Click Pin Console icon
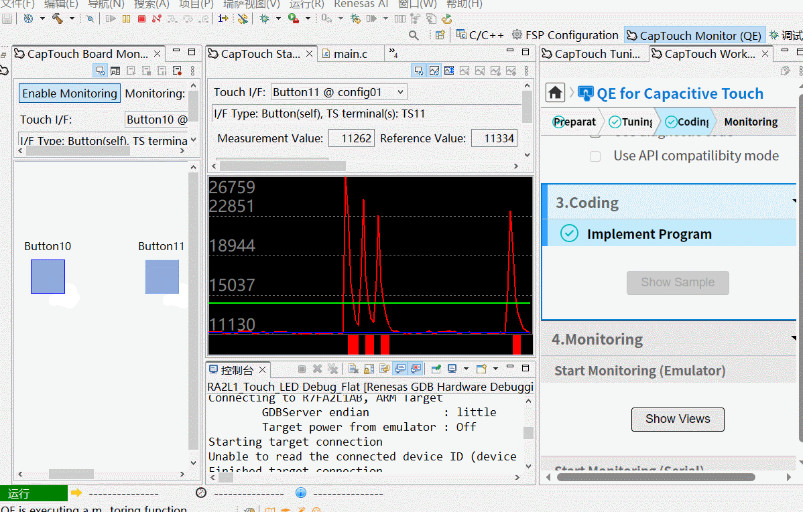The image size is (803, 512). coord(436,369)
